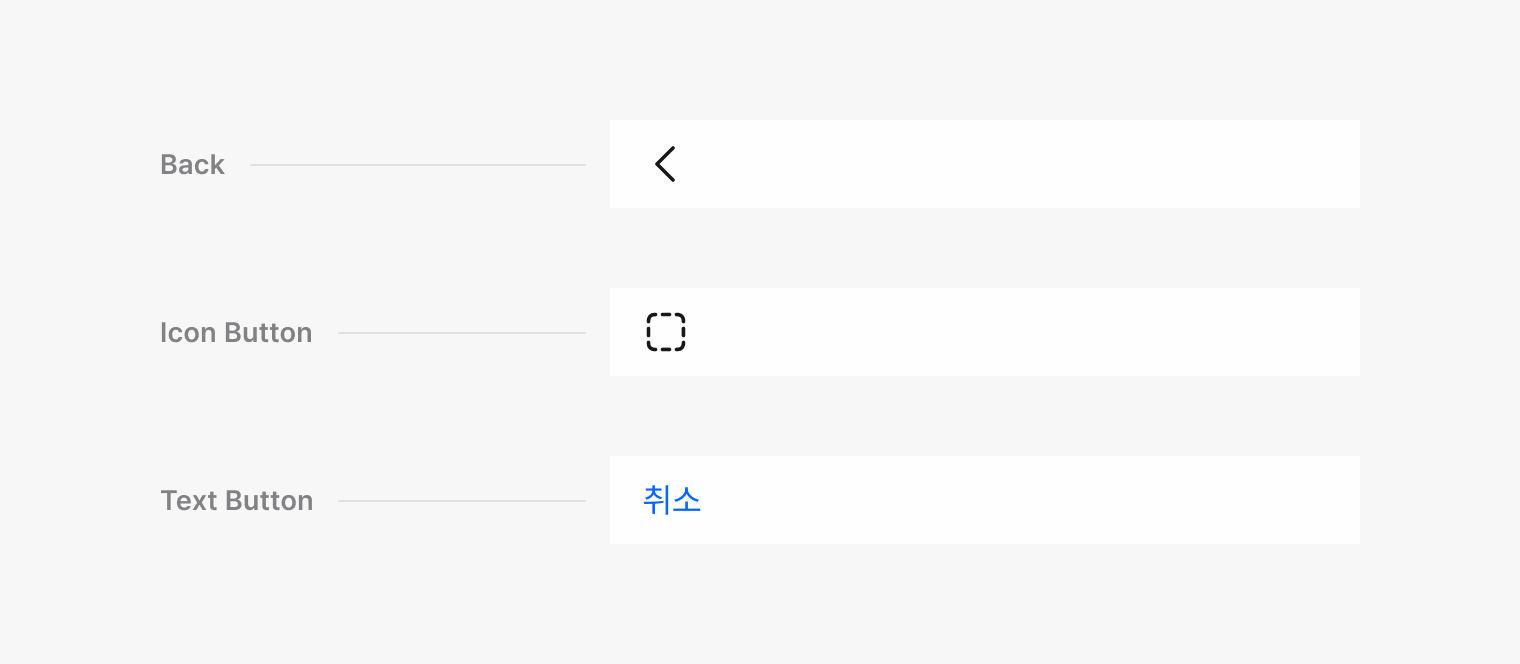The height and width of the screenshot is (664, 1520).
Task: Click the connector line beside Icon Button label
Action: [461, 333]
